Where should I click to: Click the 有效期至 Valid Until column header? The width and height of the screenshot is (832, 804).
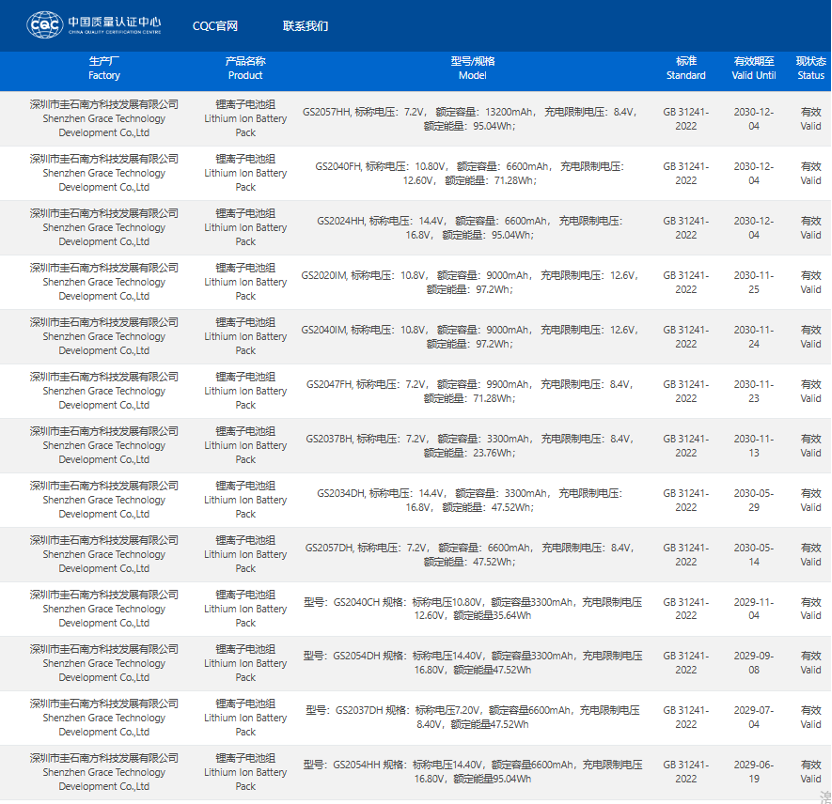coord(754,68)
